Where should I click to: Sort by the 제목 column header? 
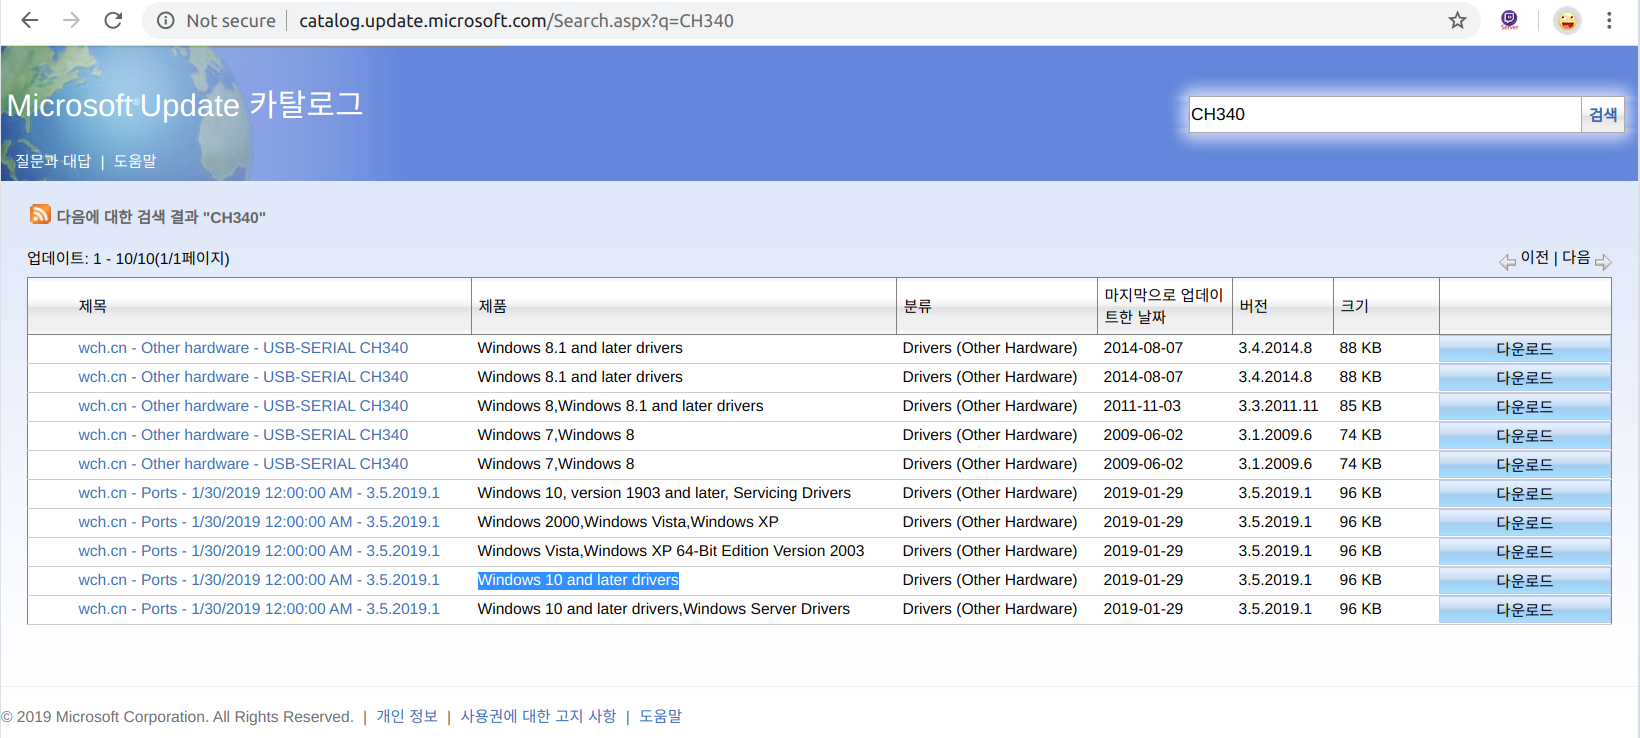click(x=92, y=306)
